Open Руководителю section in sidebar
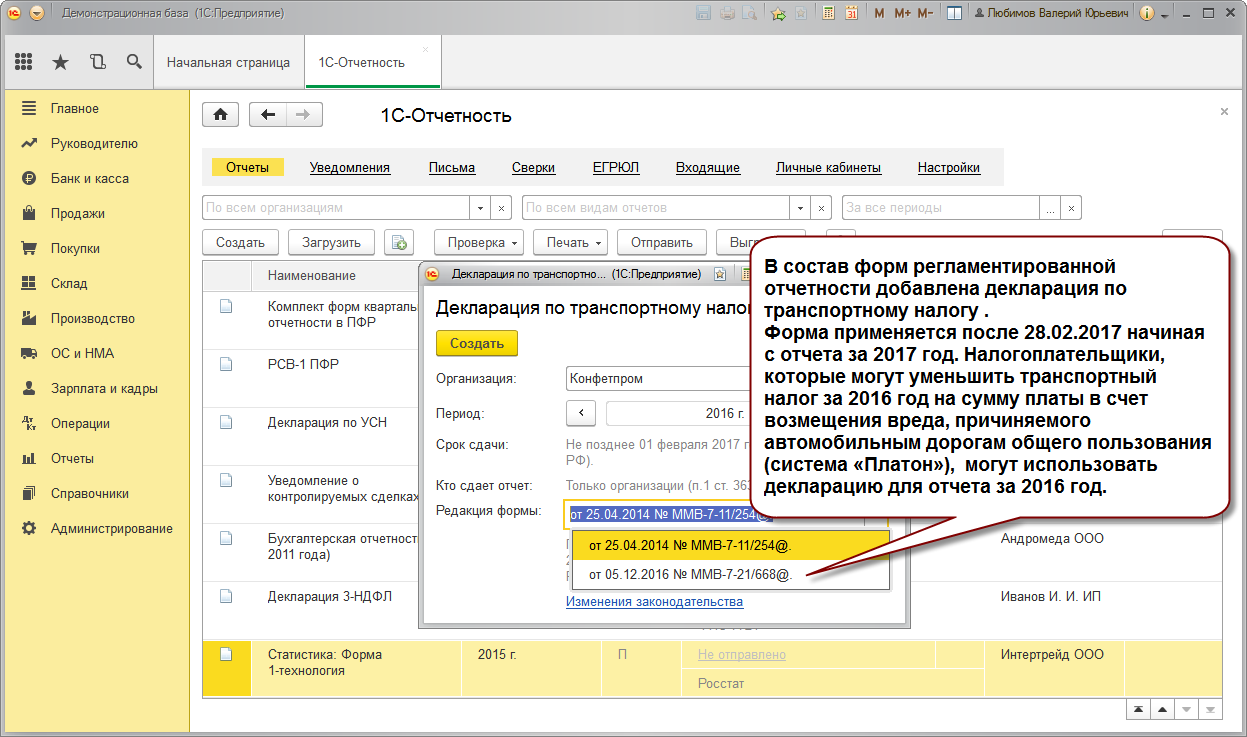 [95, 143]
